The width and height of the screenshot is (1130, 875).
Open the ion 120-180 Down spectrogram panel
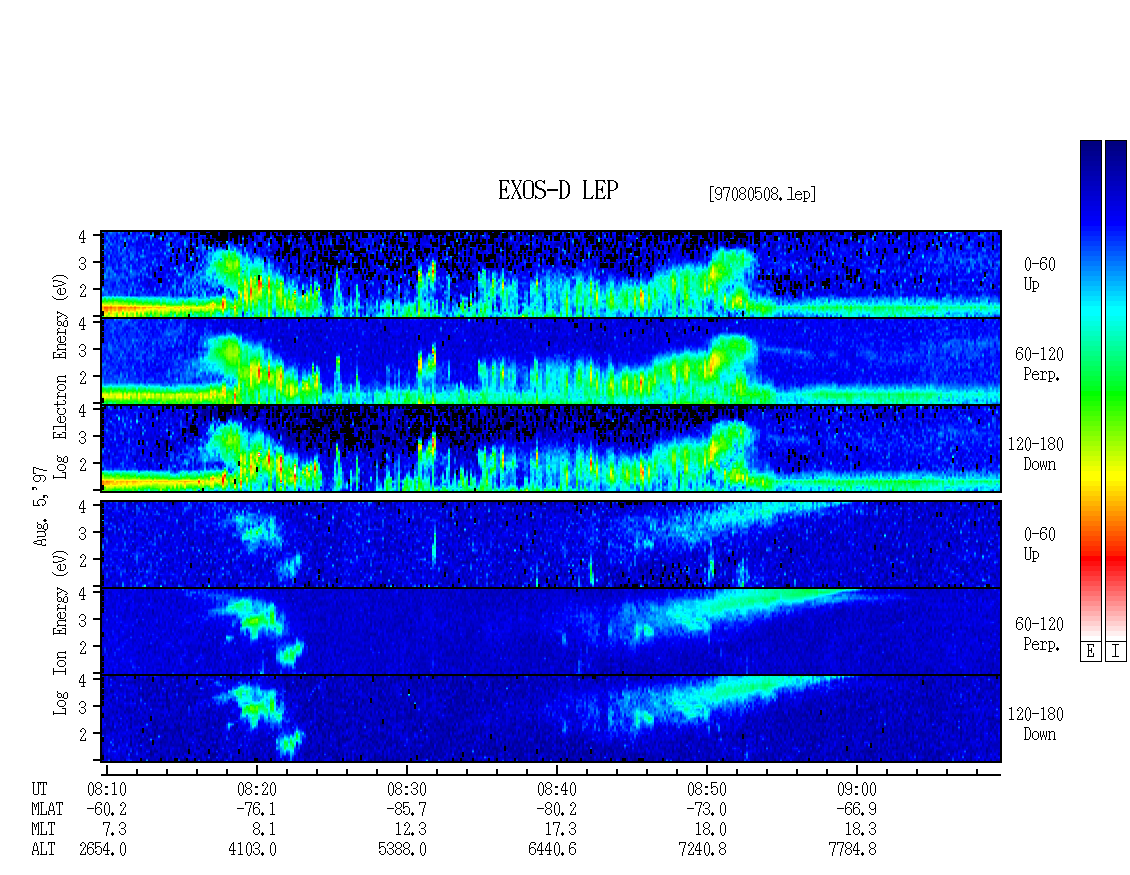pyautogui.click(x=551, y=719)
